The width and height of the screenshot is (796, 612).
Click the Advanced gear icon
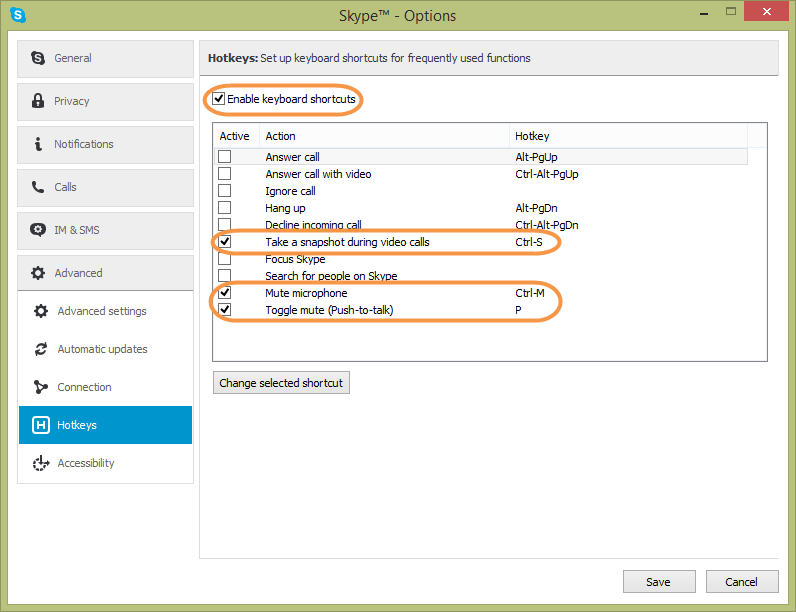point(38,273)
